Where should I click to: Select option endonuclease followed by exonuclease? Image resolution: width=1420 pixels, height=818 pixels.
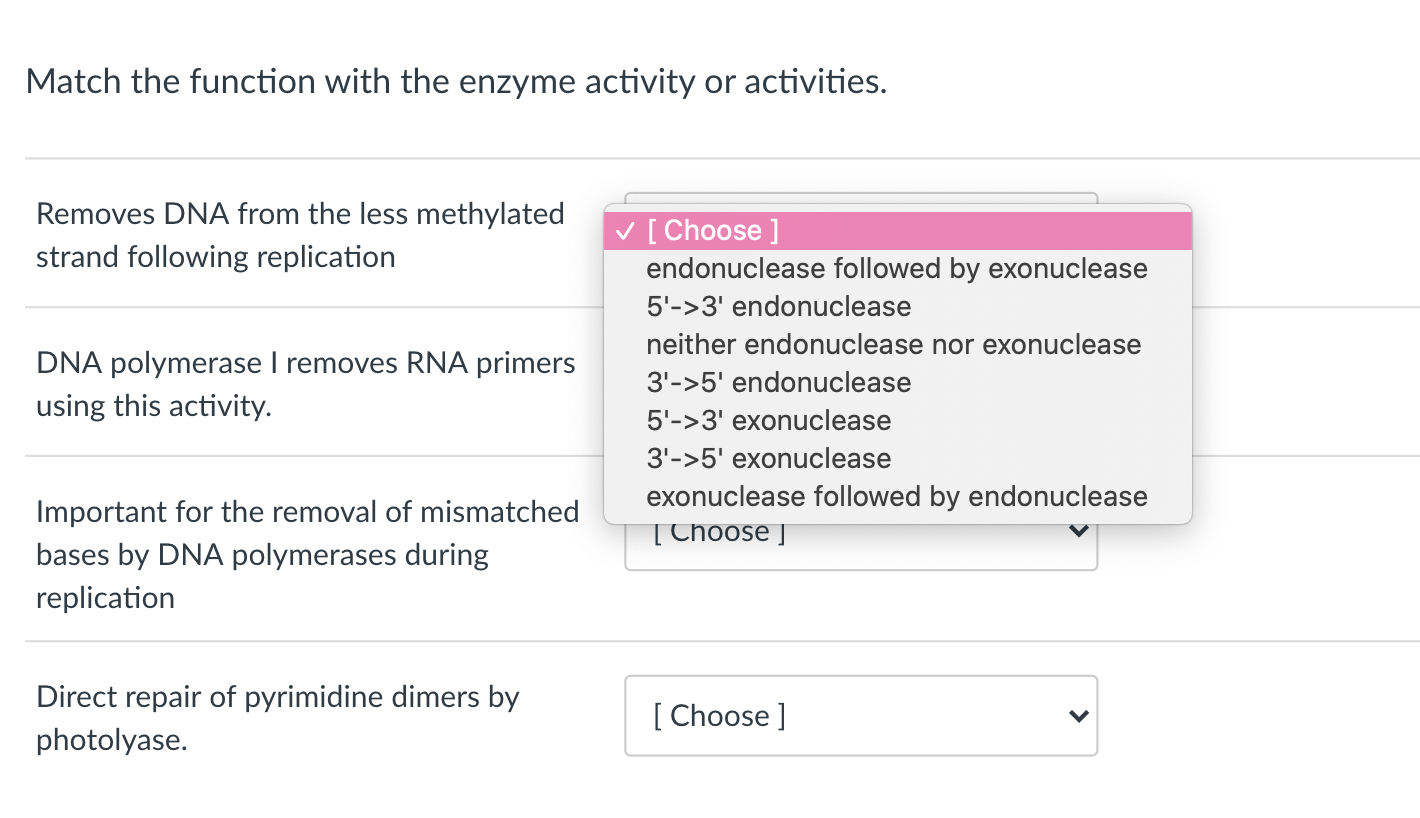pos(897,268)
